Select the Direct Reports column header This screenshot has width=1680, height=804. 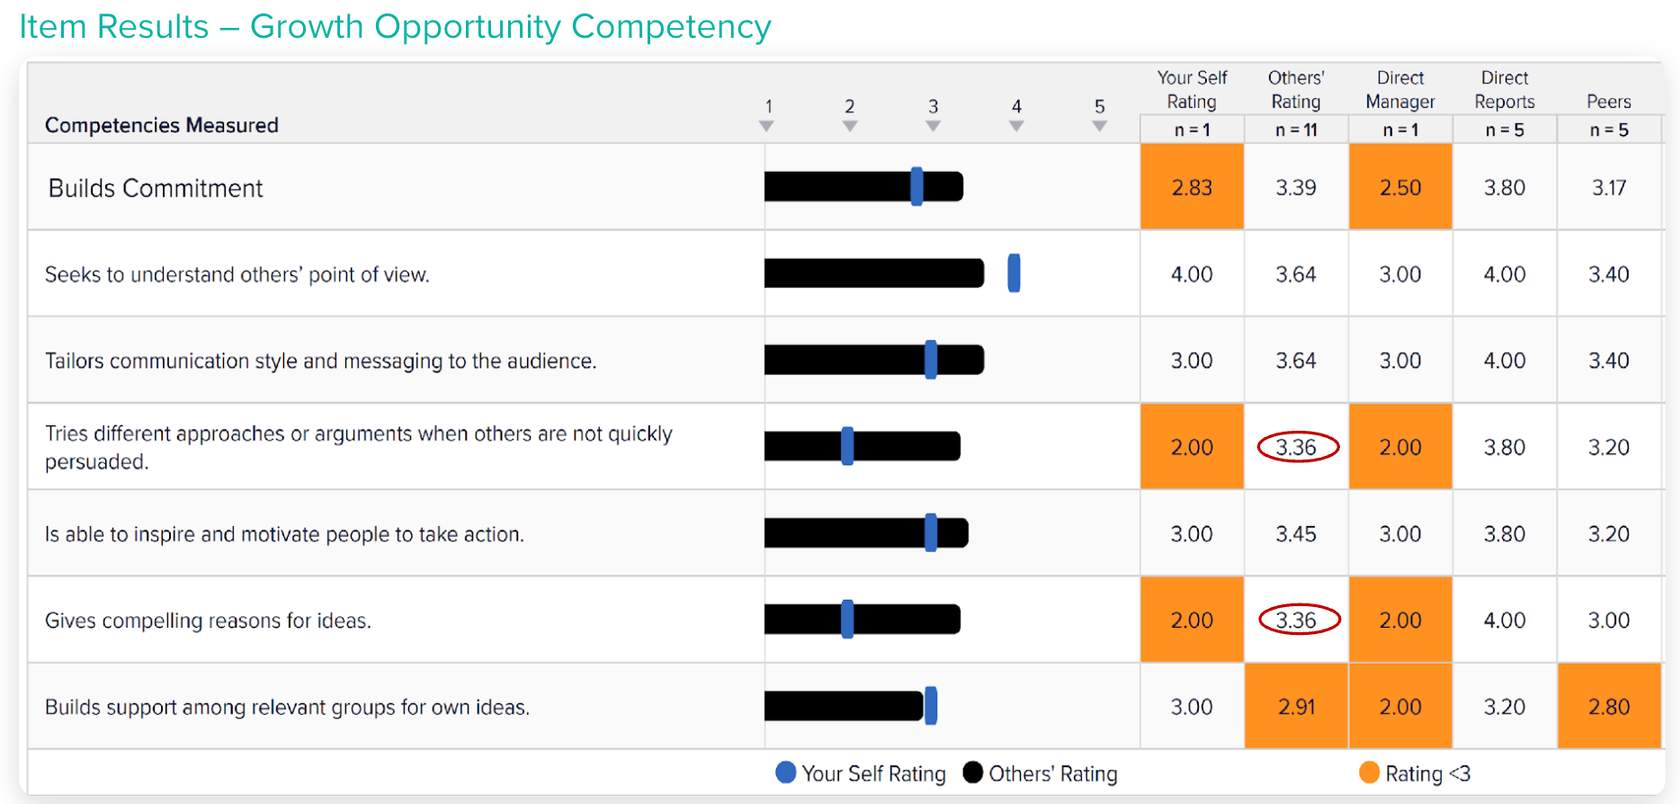(1504, 90)
